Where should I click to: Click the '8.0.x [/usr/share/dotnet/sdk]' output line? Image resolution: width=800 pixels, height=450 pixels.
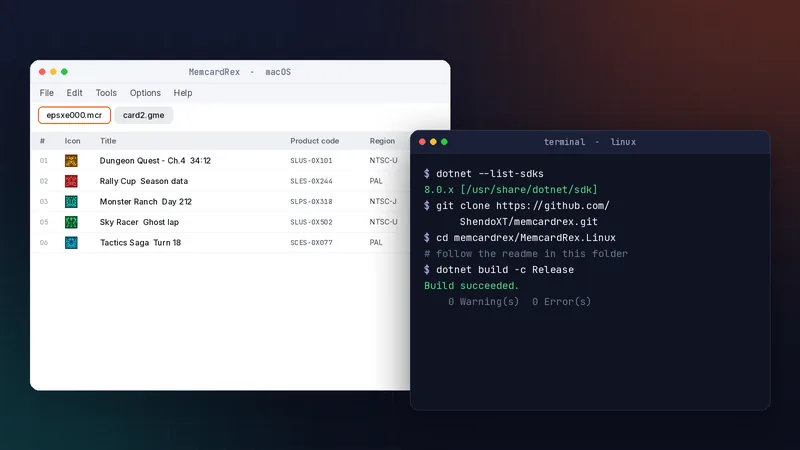coord(511,190)
